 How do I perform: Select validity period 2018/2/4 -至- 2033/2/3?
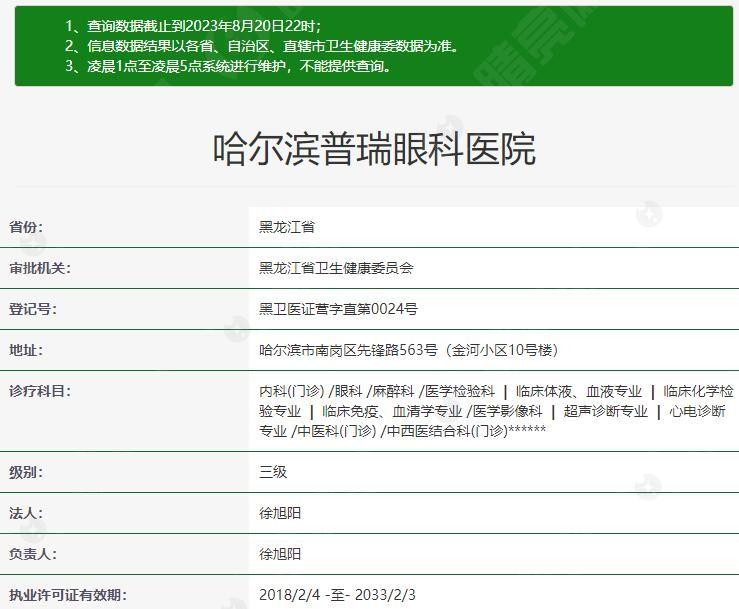click(x=337, y=595)
